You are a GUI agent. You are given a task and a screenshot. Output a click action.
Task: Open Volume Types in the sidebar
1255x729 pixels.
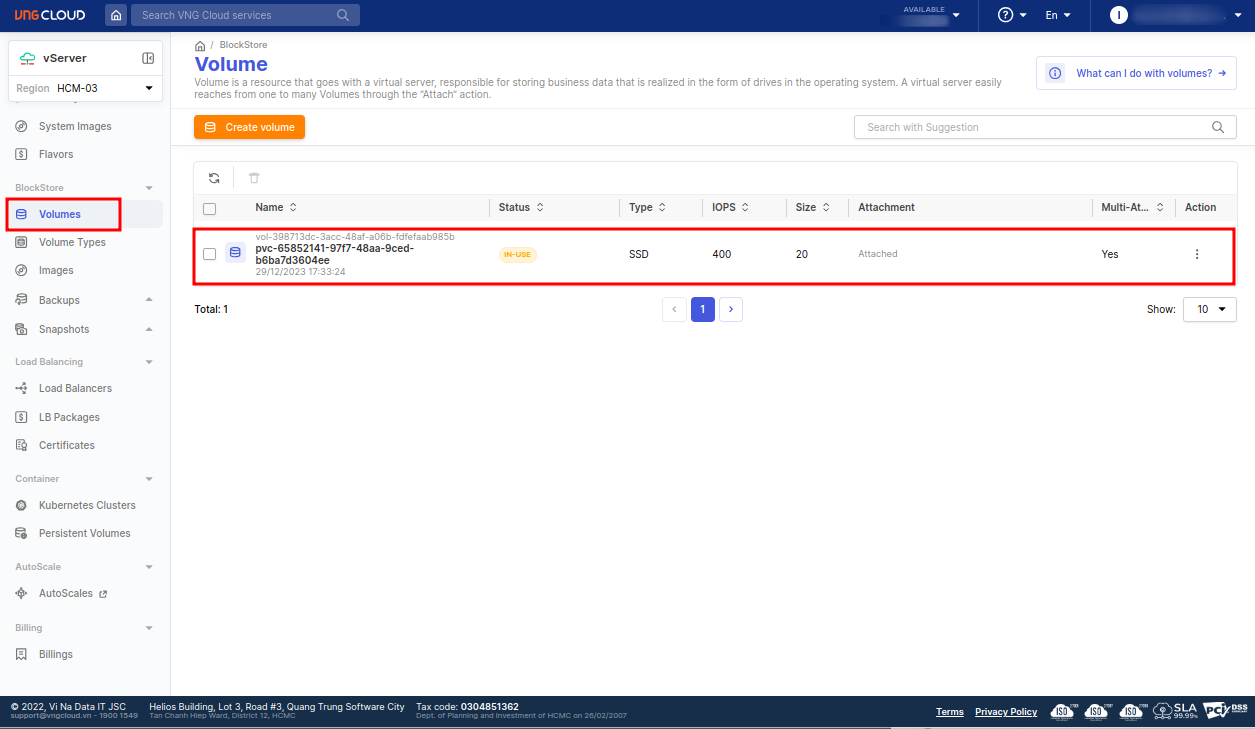(x=72, y=242)
